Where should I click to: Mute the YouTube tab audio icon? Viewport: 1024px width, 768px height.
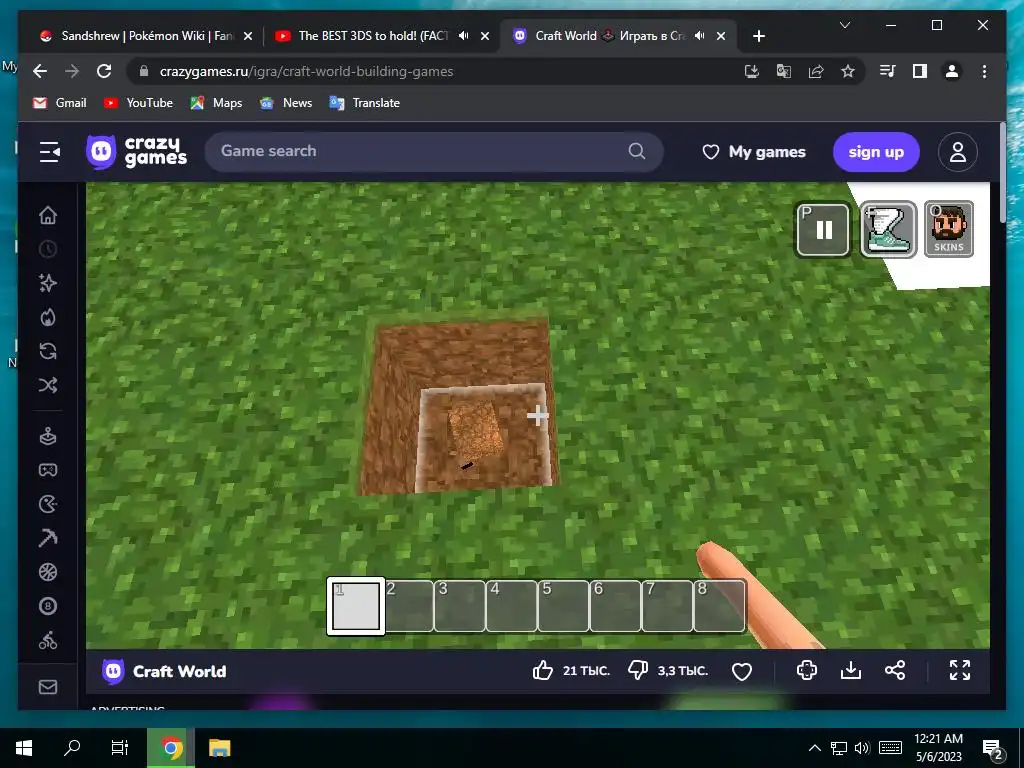464,36
